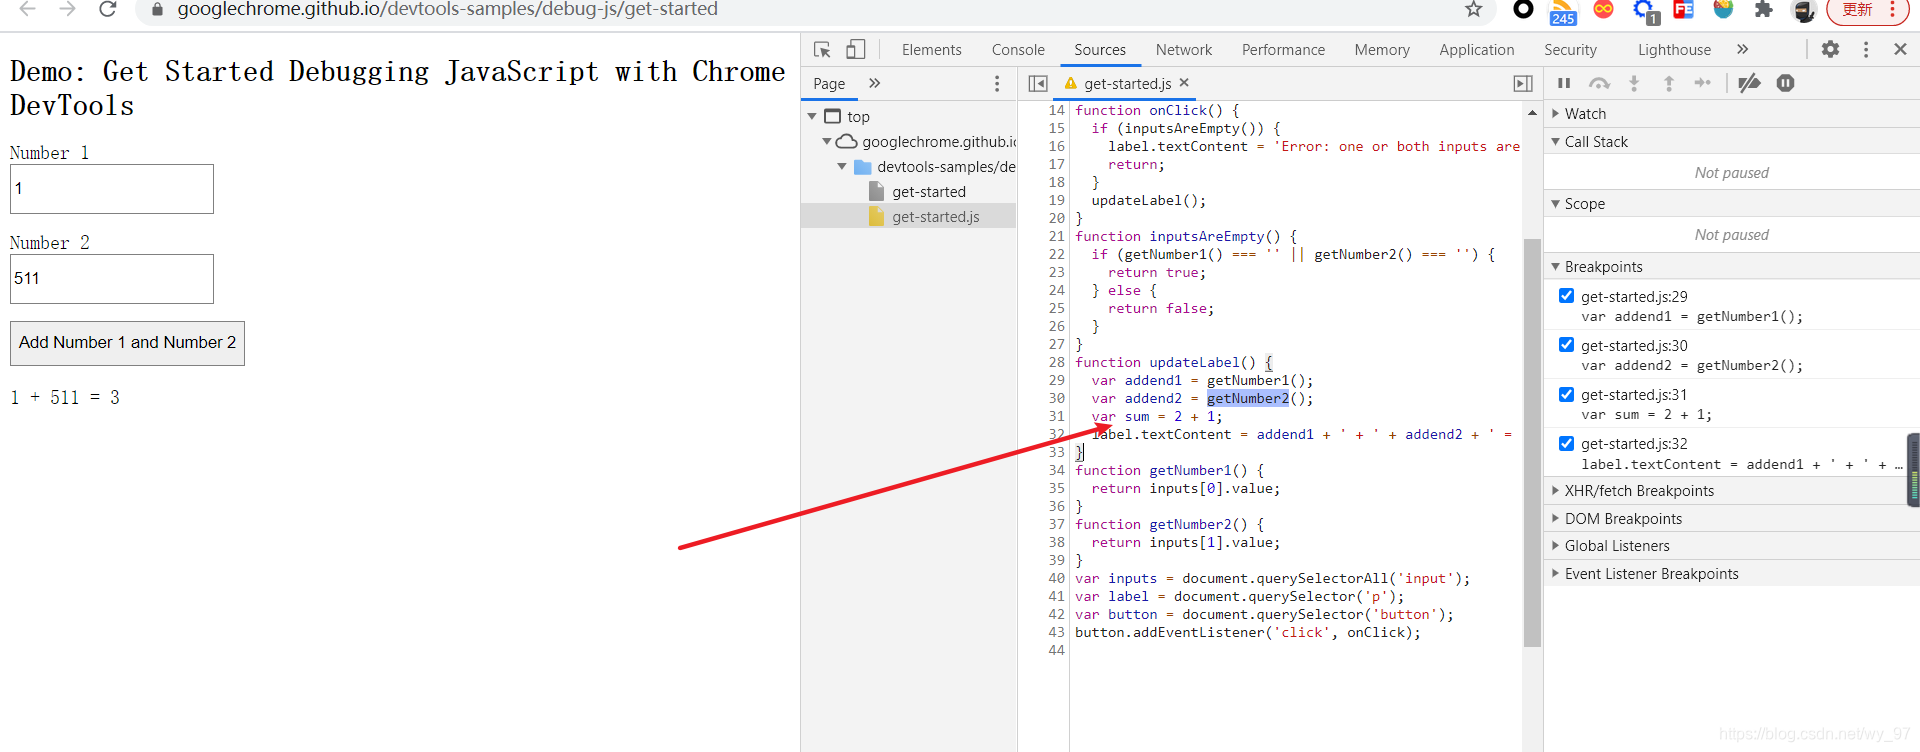Click the 245 badge extension icon

[x=1563, y=12]
